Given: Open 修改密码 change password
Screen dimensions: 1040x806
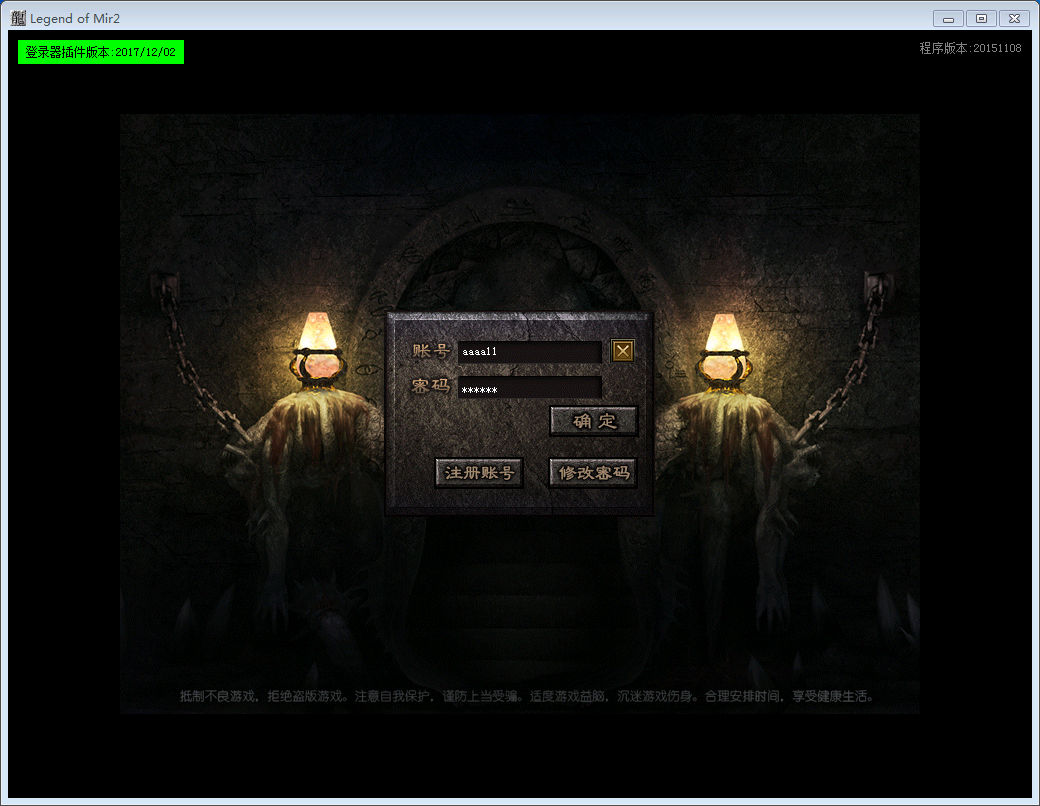Looking at the screenshot, I should 594,473.
